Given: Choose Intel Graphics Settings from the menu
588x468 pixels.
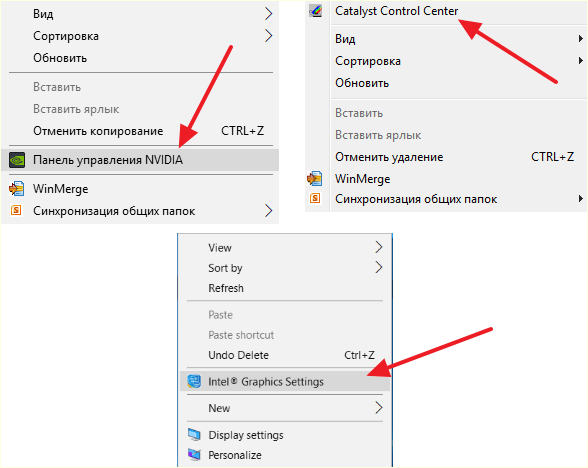Looking at the screenshot, I should 285,381.
